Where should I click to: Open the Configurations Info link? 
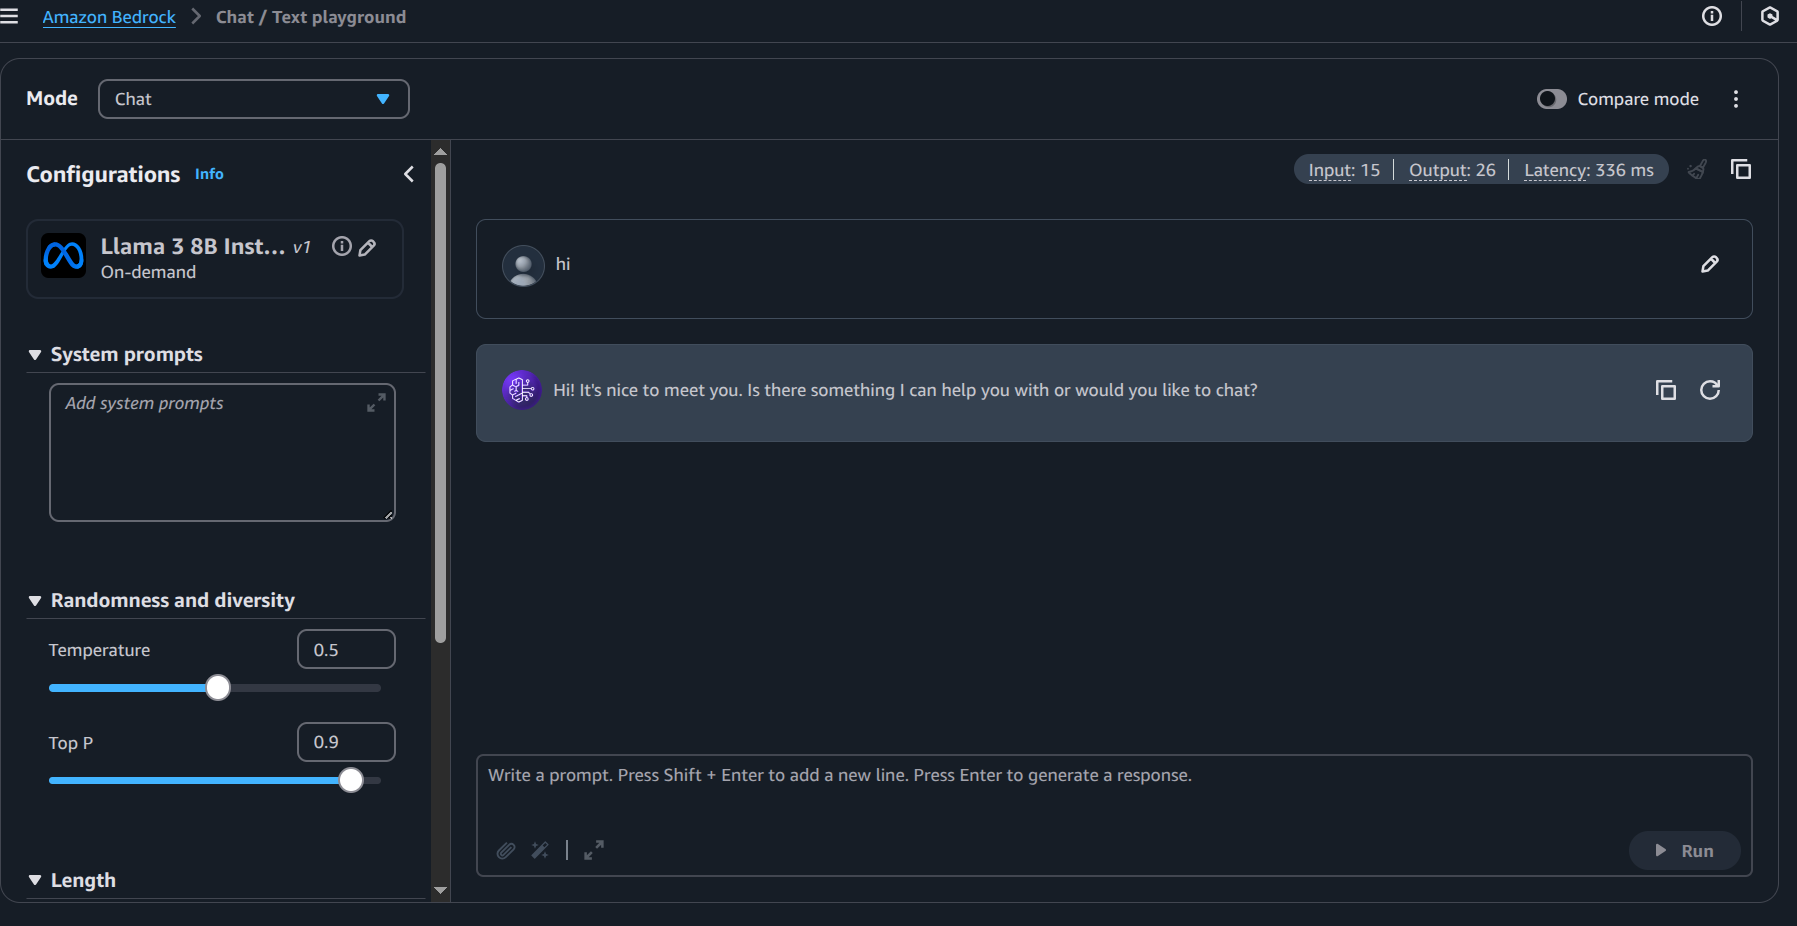[x=209, y=174]
